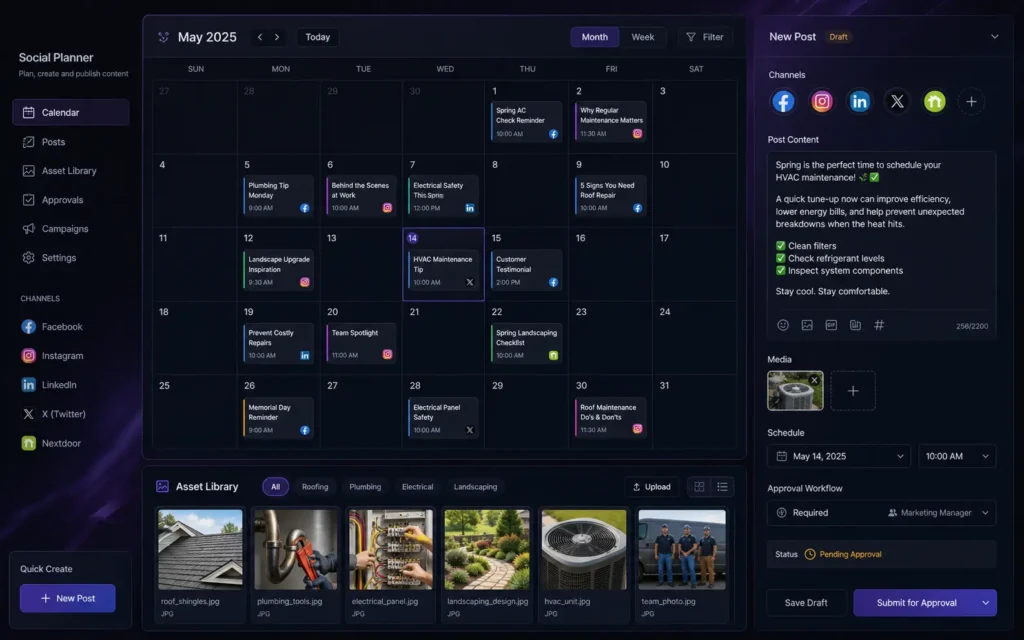This screenshot has width=1024, height=640.
Task: Select All filter in Asset Library
Action: pos(276,487)
